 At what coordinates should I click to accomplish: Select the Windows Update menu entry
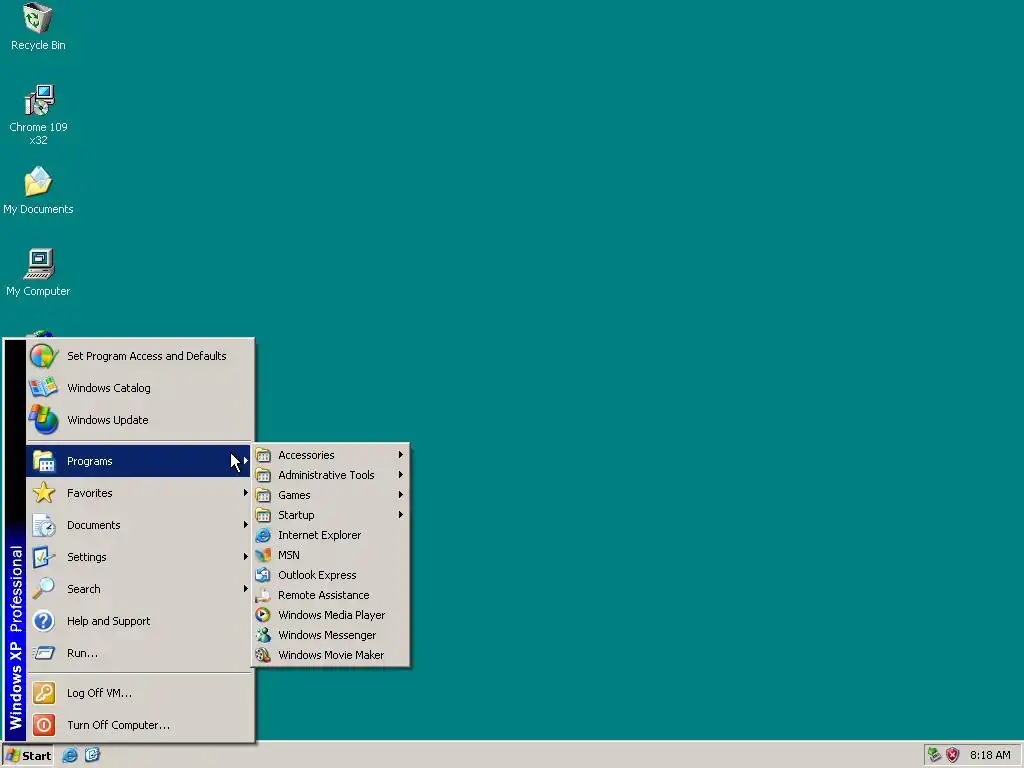(138, 420)
